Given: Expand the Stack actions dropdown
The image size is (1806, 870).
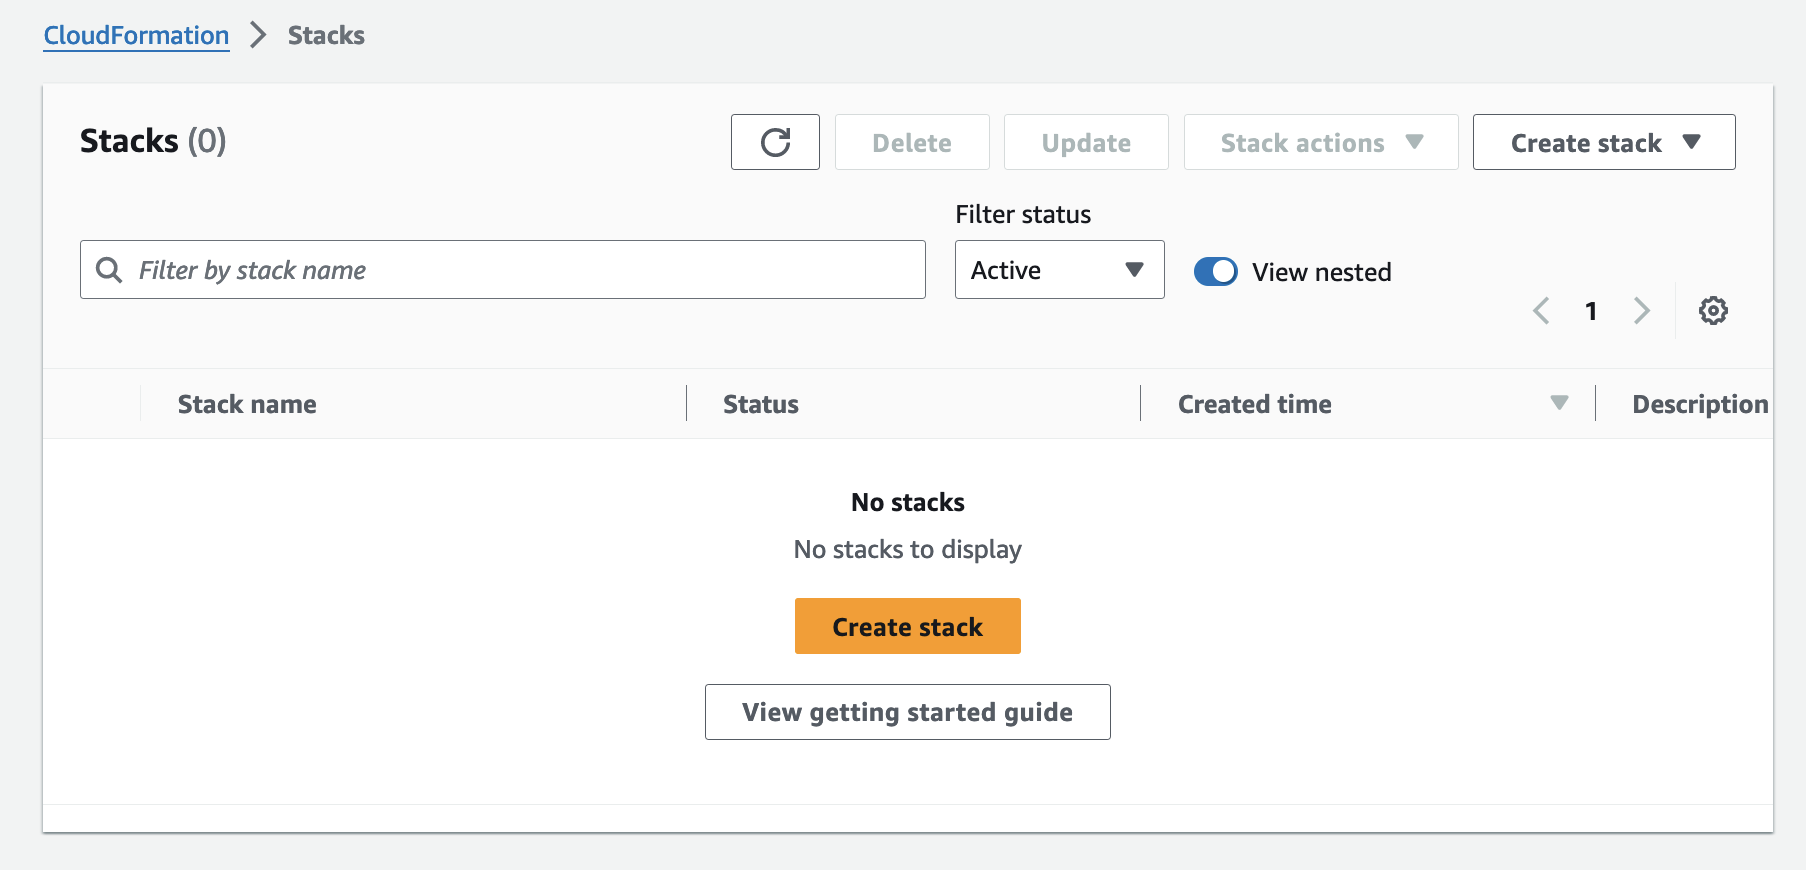Looking at the screenshot, I should (x=1320, y=143).
